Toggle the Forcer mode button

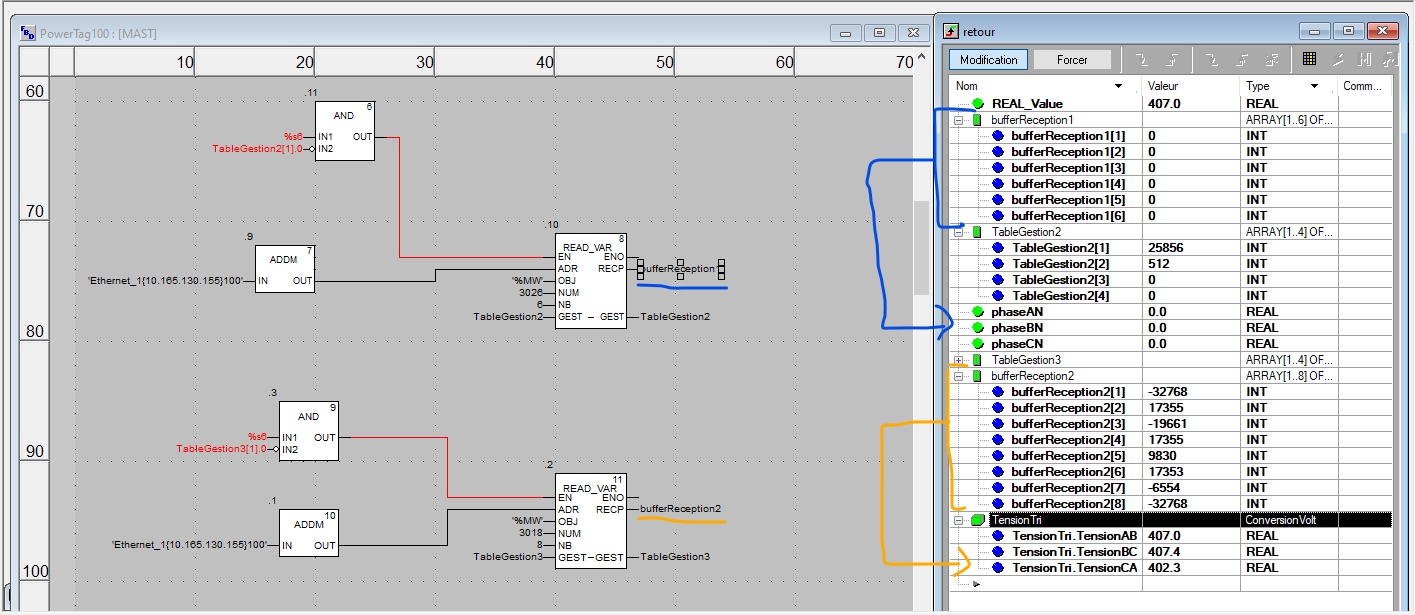(1072, 60)
